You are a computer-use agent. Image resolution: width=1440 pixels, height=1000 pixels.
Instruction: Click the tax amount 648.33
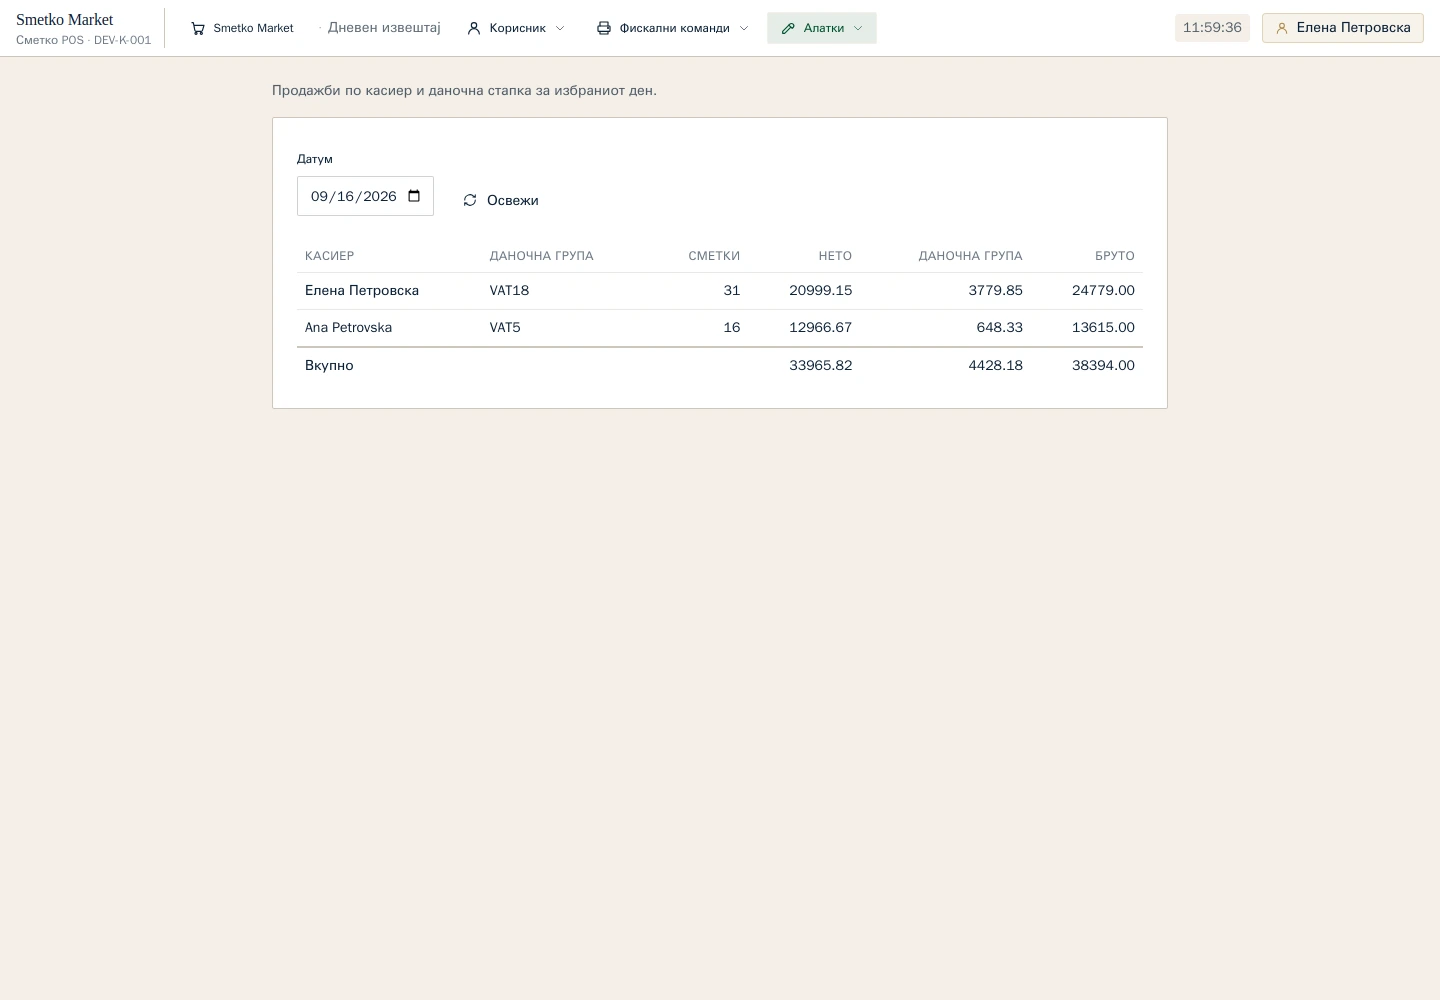coord(1000,328)
